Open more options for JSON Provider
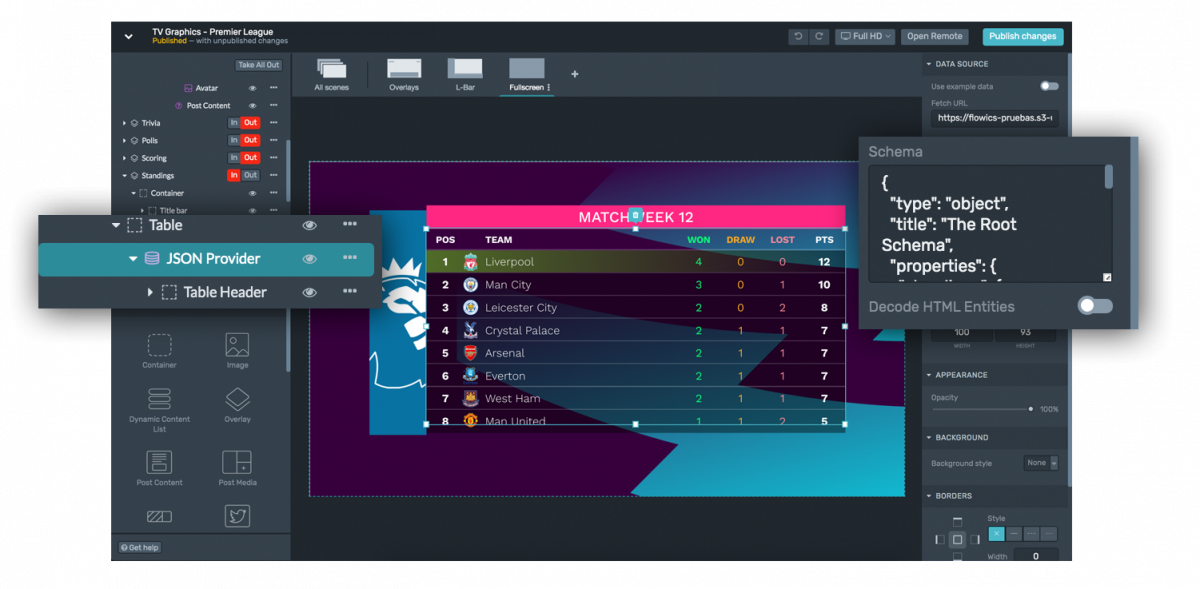Image resolution: width=1200 pixels, height=589 pixels. point(349,258)
